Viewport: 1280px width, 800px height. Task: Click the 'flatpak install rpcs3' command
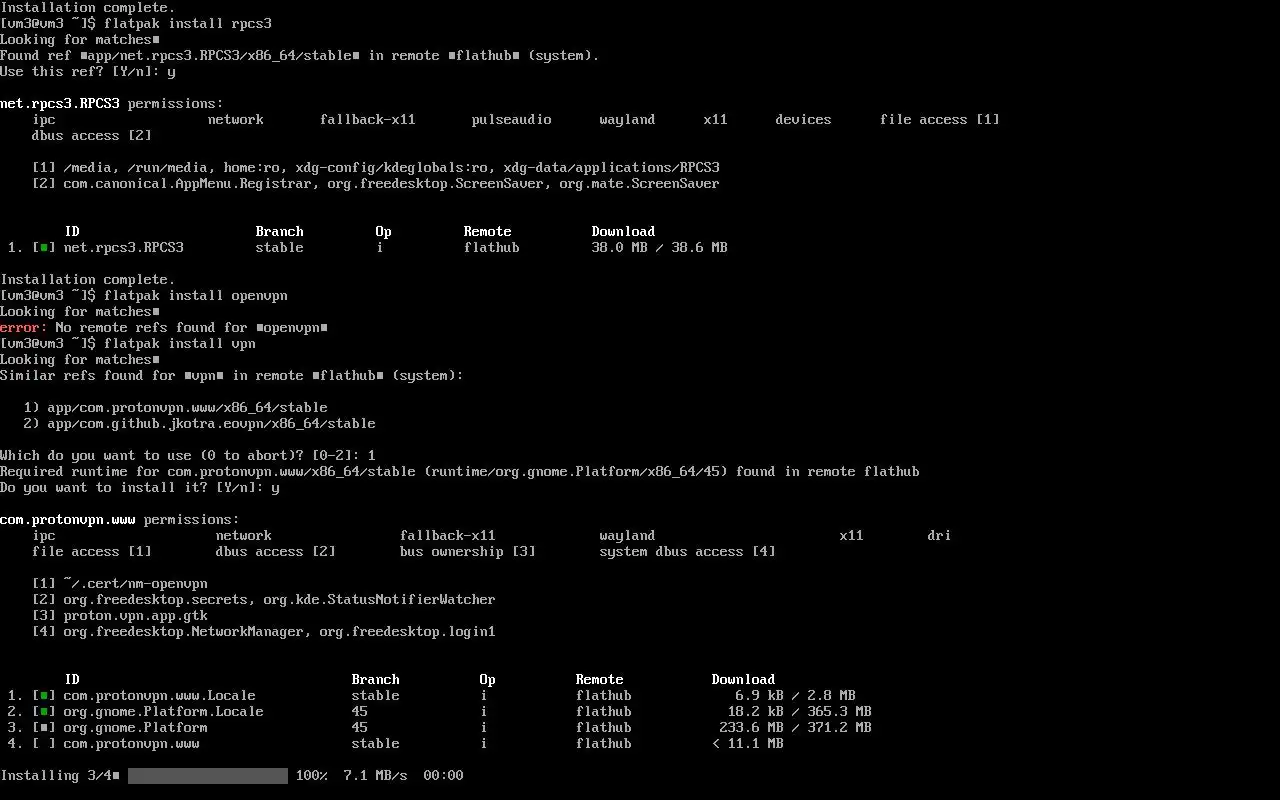point(188,24)
